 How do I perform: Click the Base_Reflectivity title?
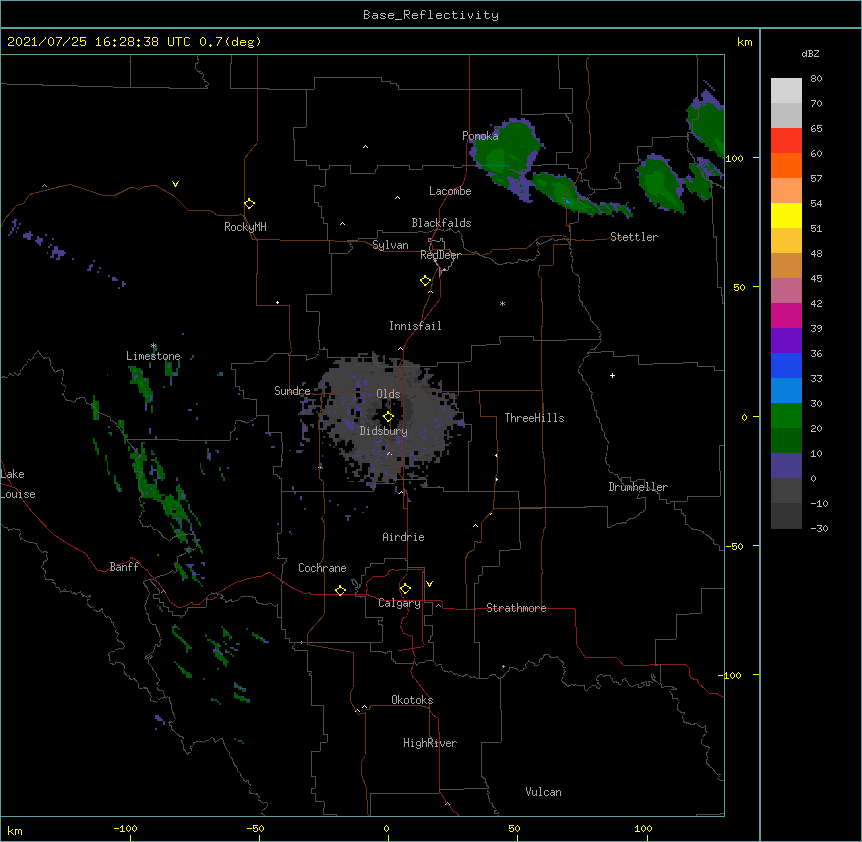431,15
